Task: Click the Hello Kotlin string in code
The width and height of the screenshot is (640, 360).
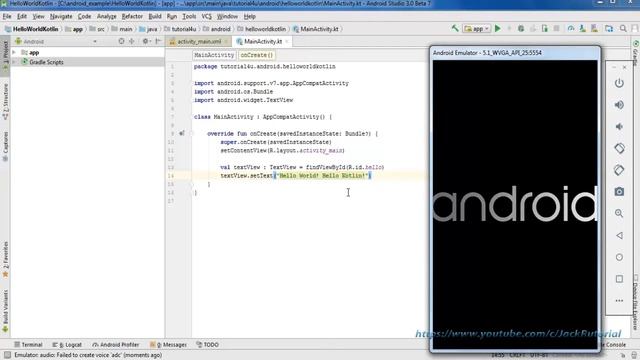Action: click(x=323, y=176)
